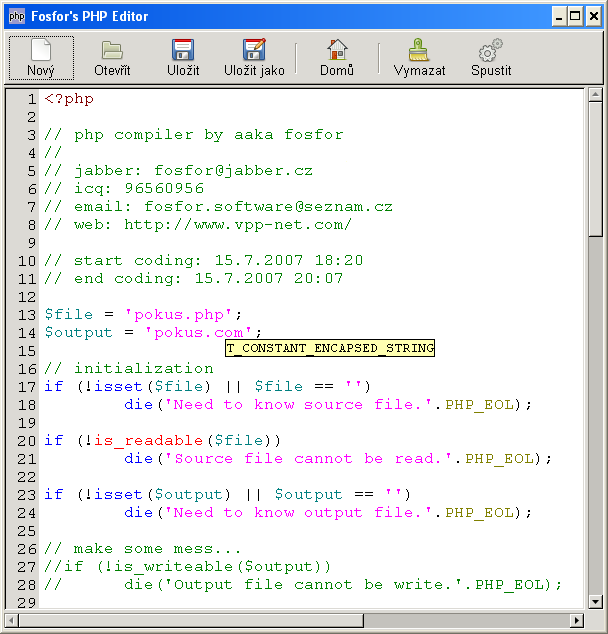Click the 'start coding: 15.7.2007 18:20' line

(203, 260)
